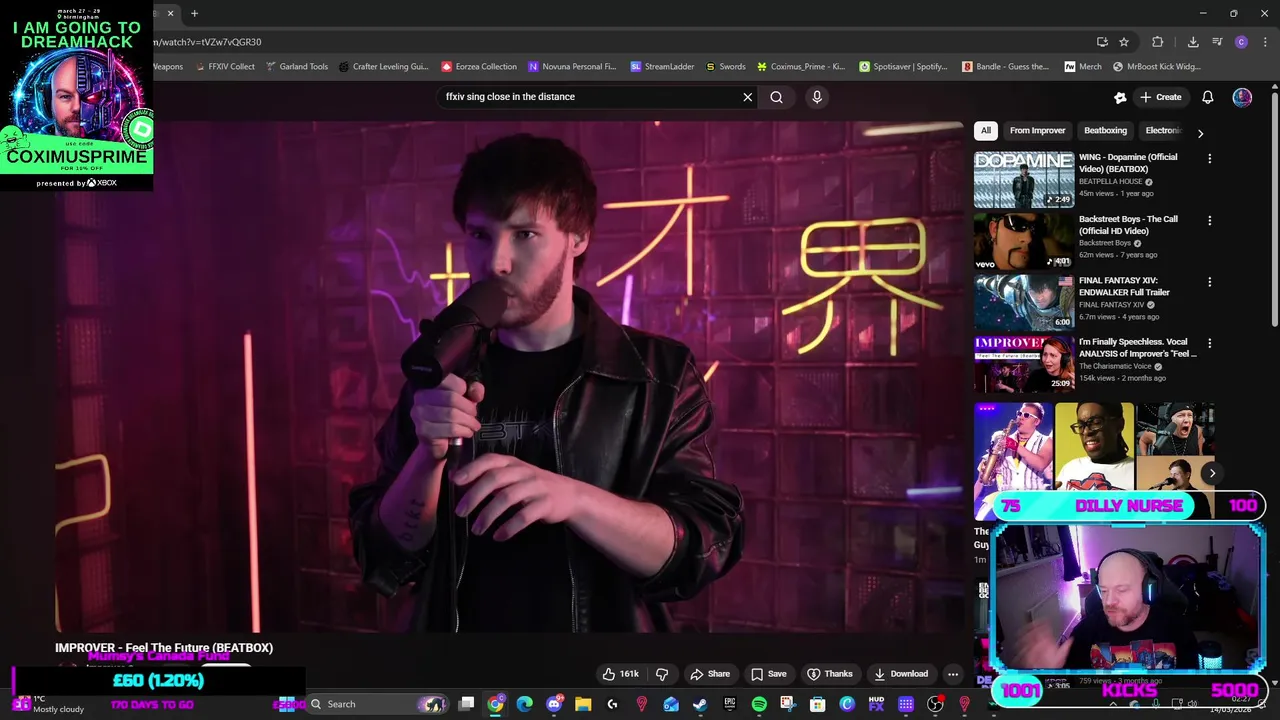Open more options for ENDWALKER Full Trailer
1280x720 pixels.
click(x=1209, y=282)
